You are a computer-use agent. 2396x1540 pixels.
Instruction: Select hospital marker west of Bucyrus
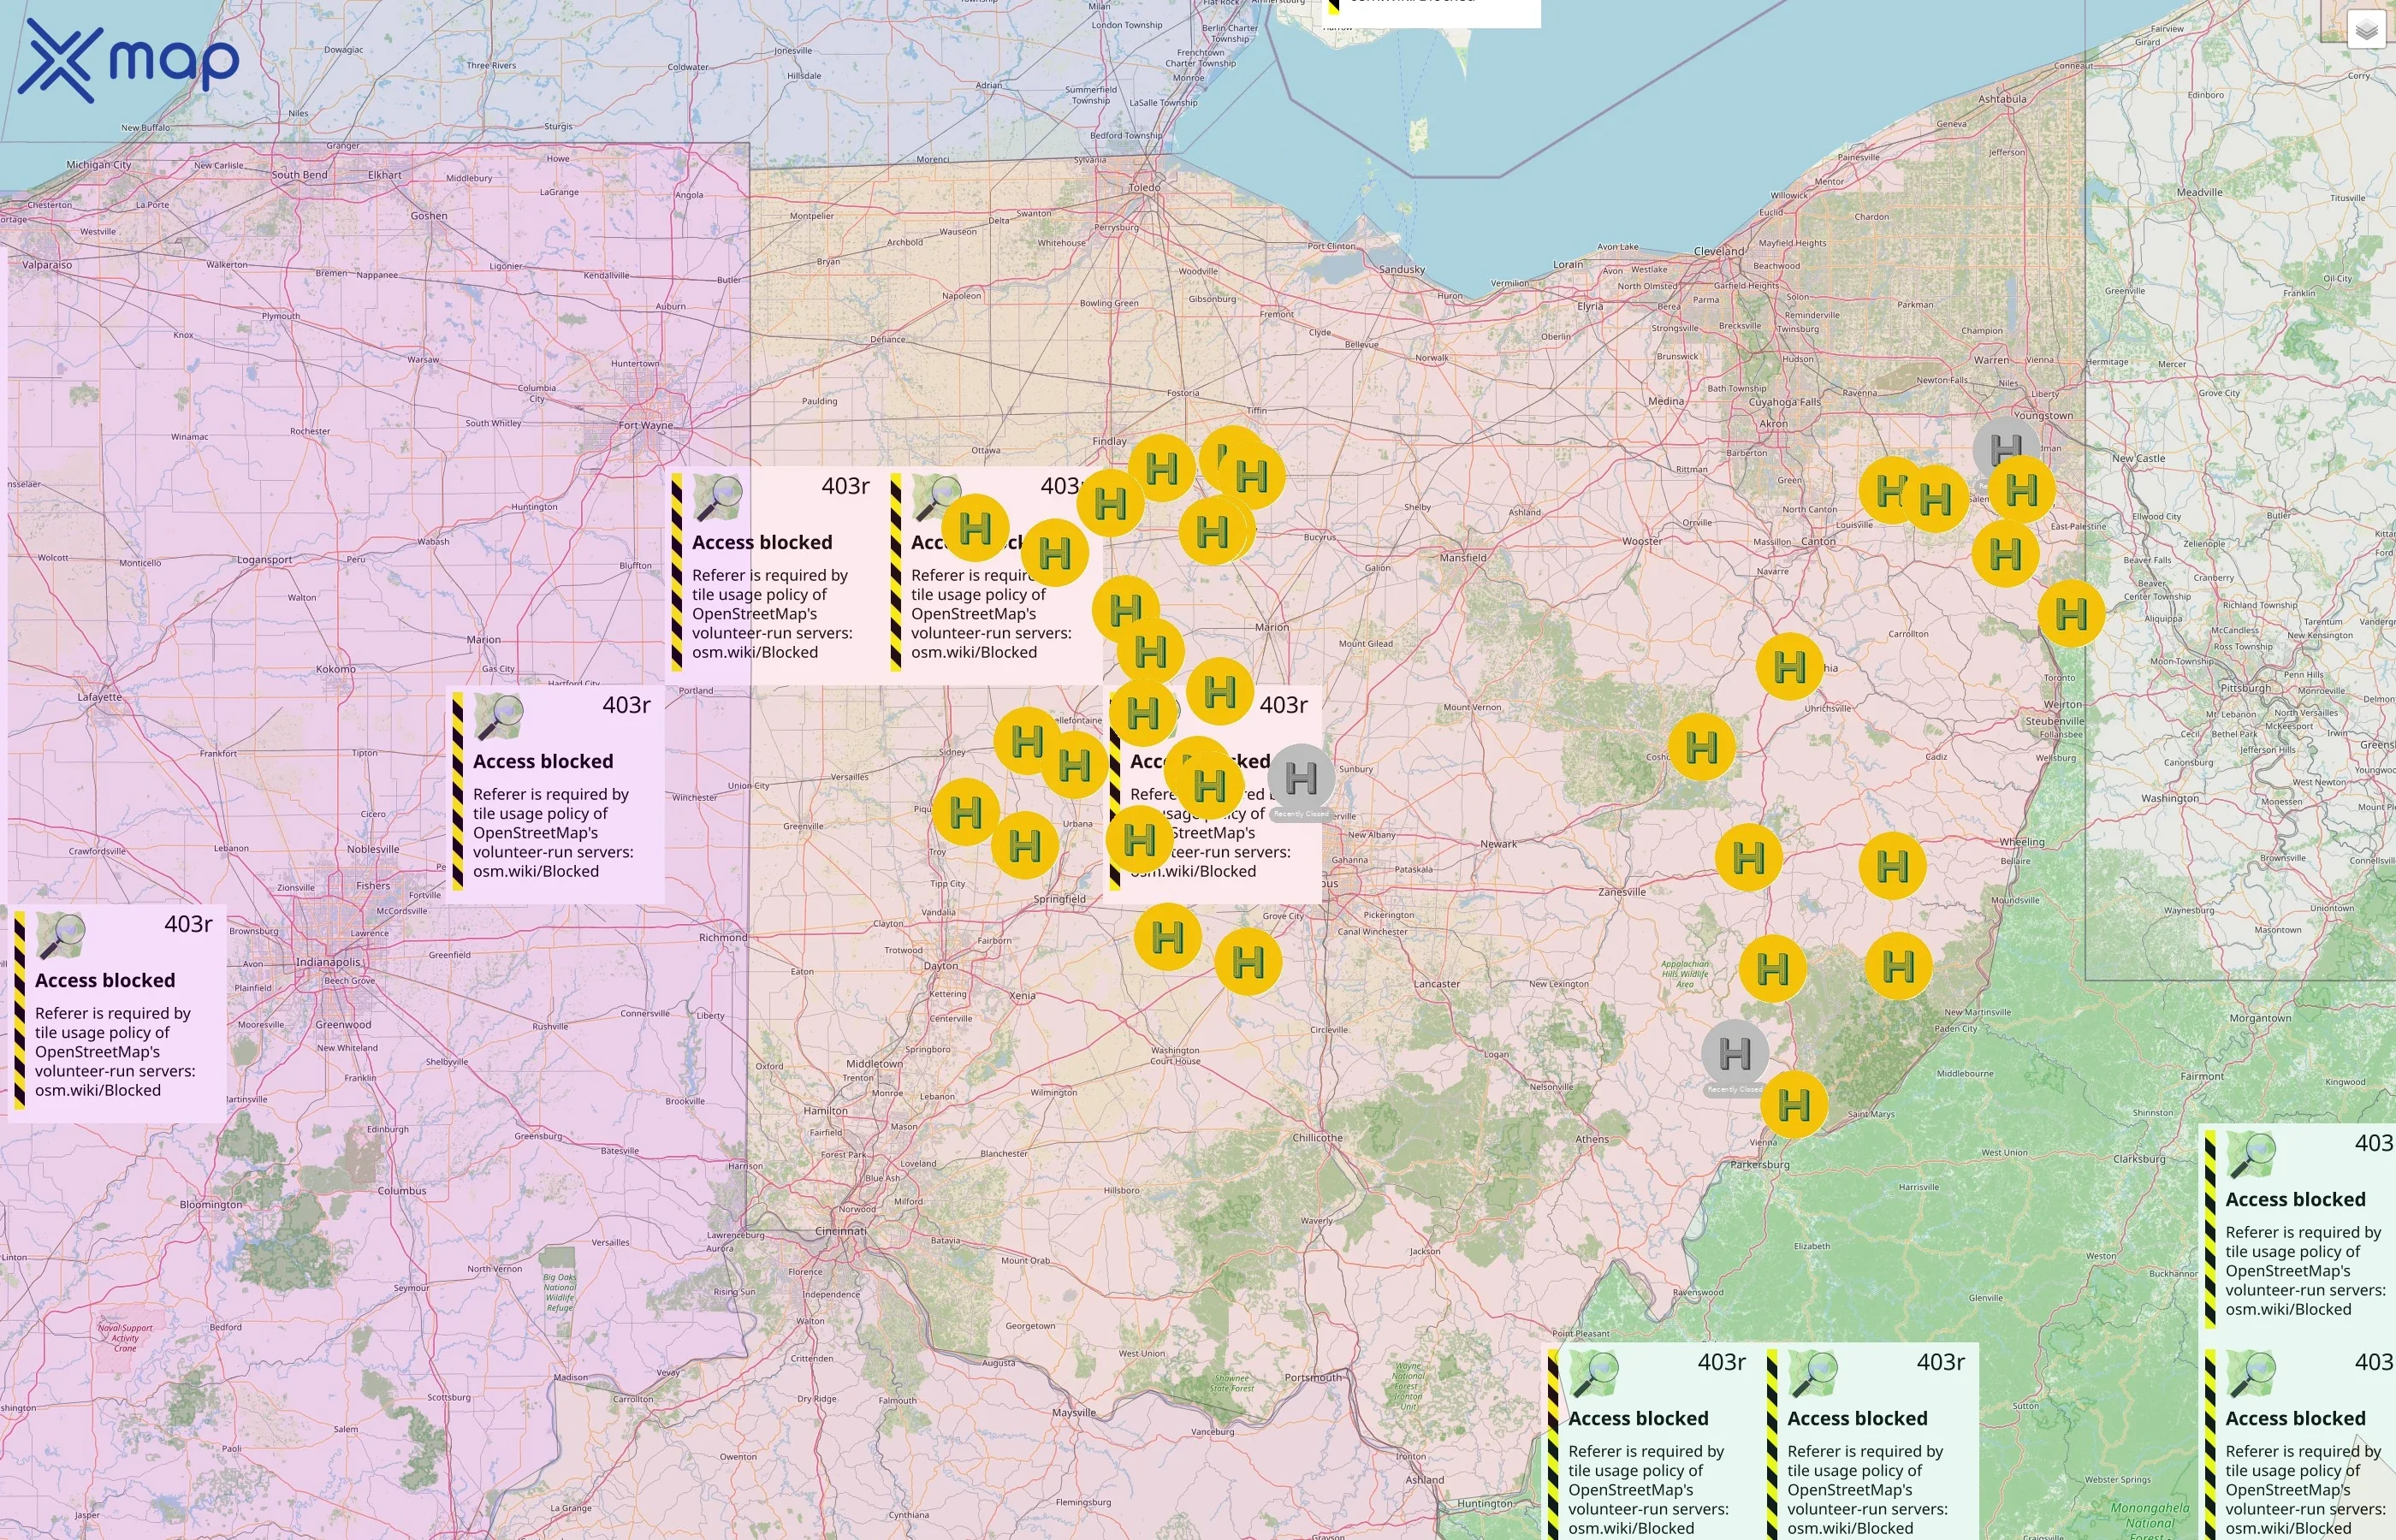[1213, 532]
